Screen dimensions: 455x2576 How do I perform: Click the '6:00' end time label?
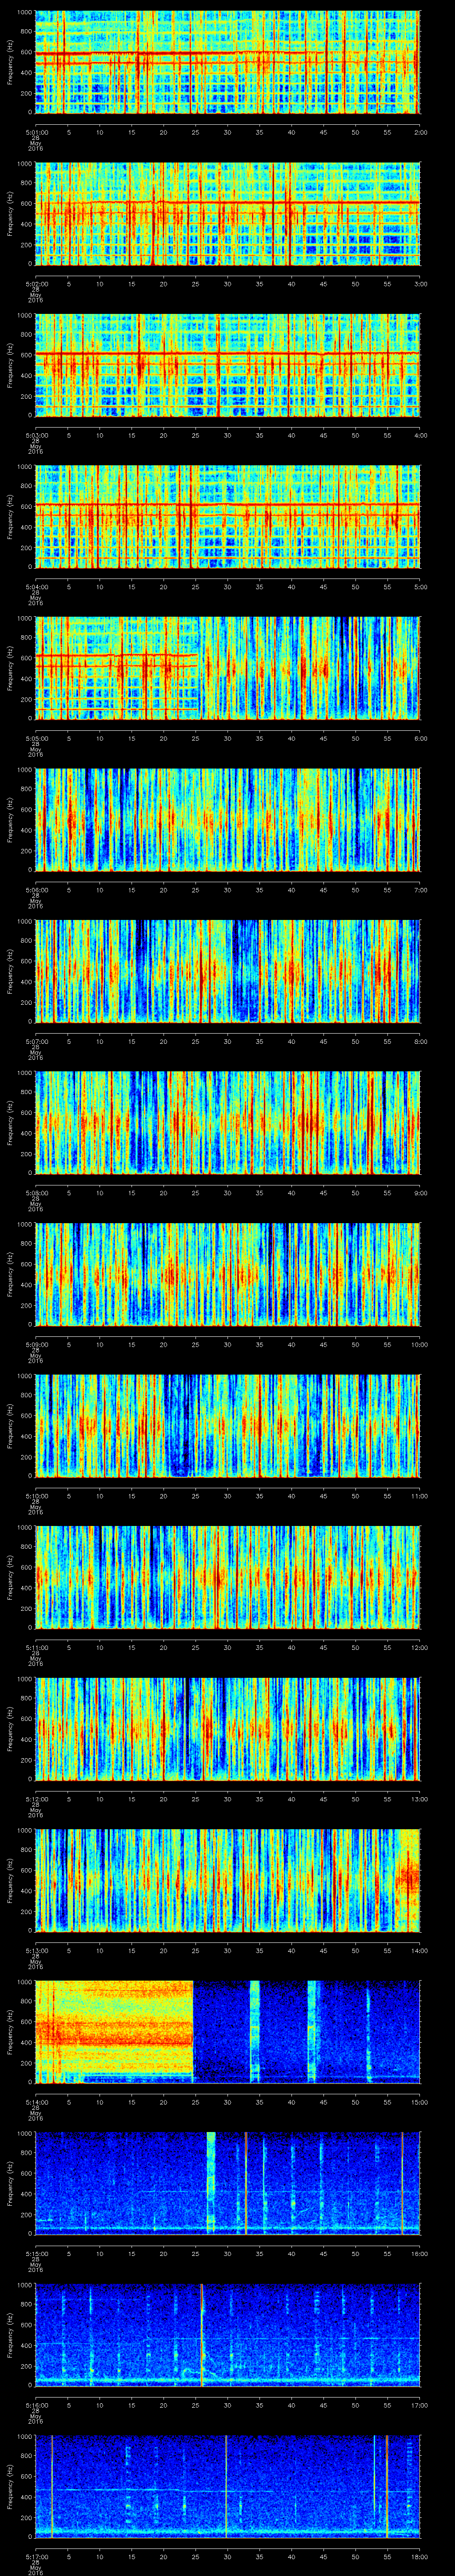point(420,738)
